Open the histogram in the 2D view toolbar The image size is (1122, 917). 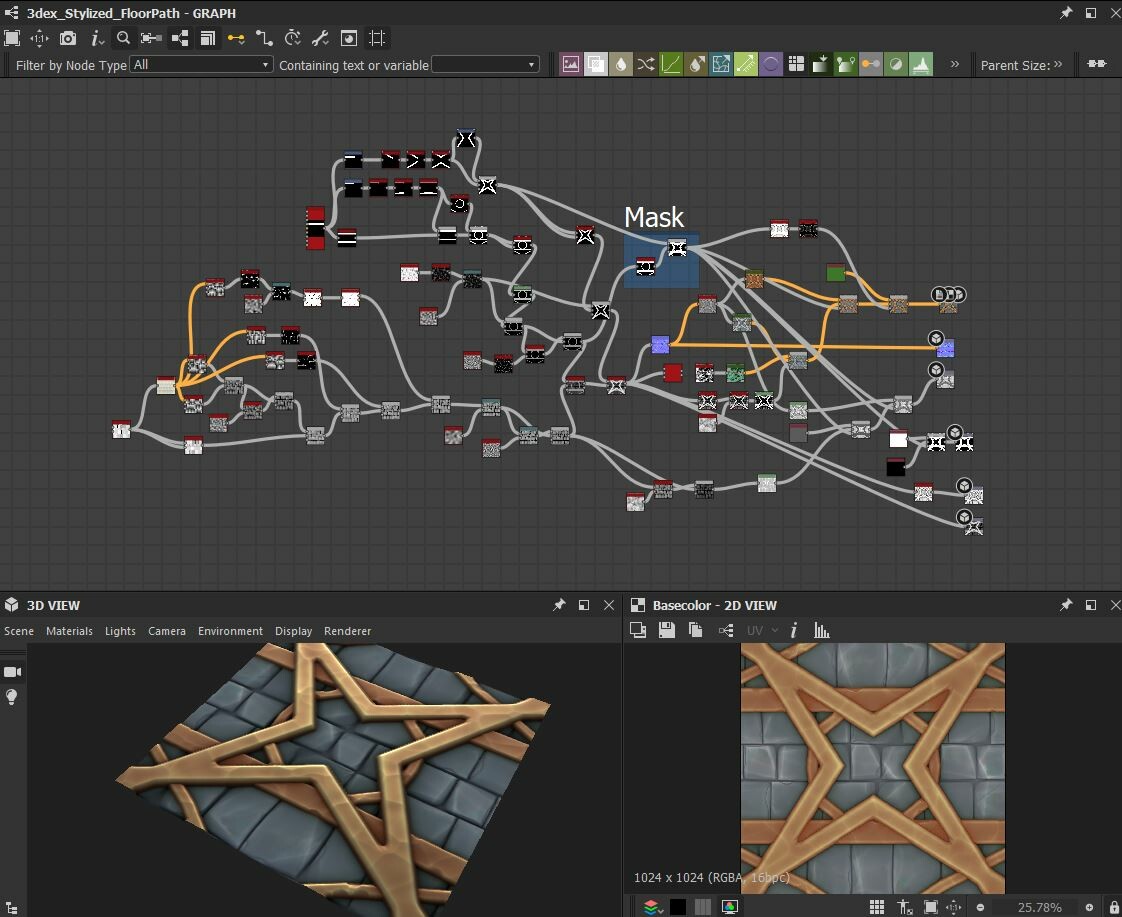point(821,630)
